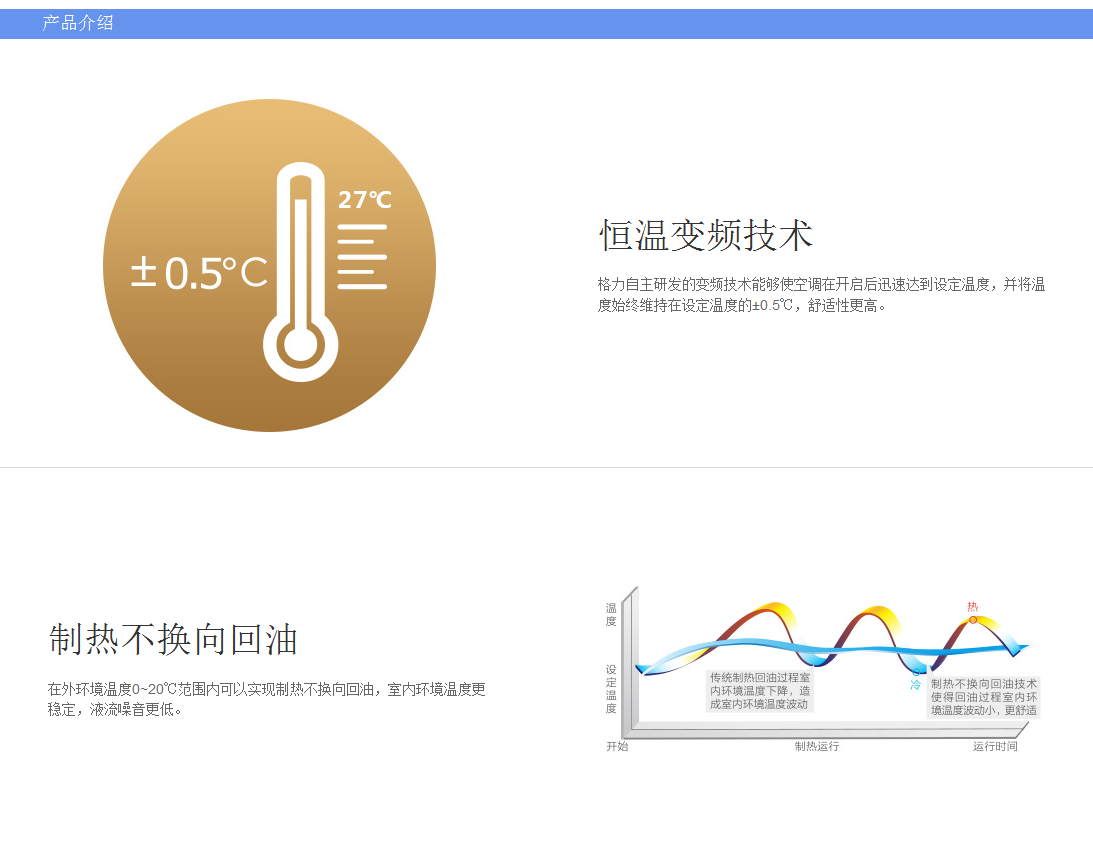The height and width of the screenshot is (850, 1093).
Task: Click the paragraph starting with 格力自主研发
Action: [x=821, y=295]
